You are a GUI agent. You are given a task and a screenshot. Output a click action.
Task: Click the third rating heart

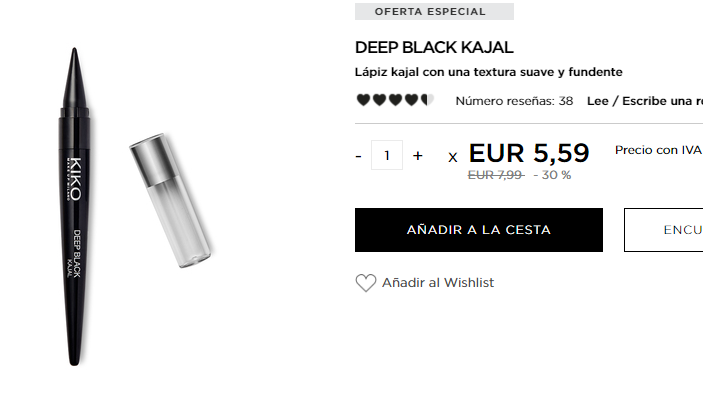pyautogui.click(x=395, y=100)
